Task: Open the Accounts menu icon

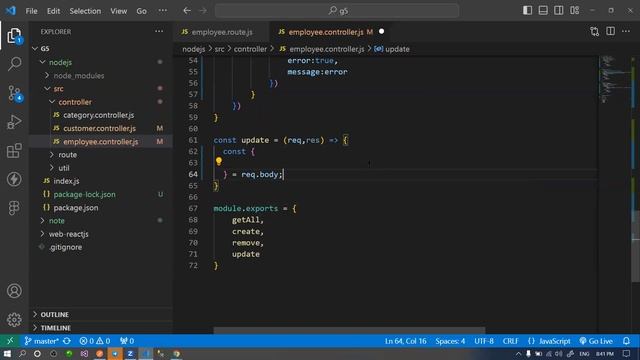Action: point(14,291)
